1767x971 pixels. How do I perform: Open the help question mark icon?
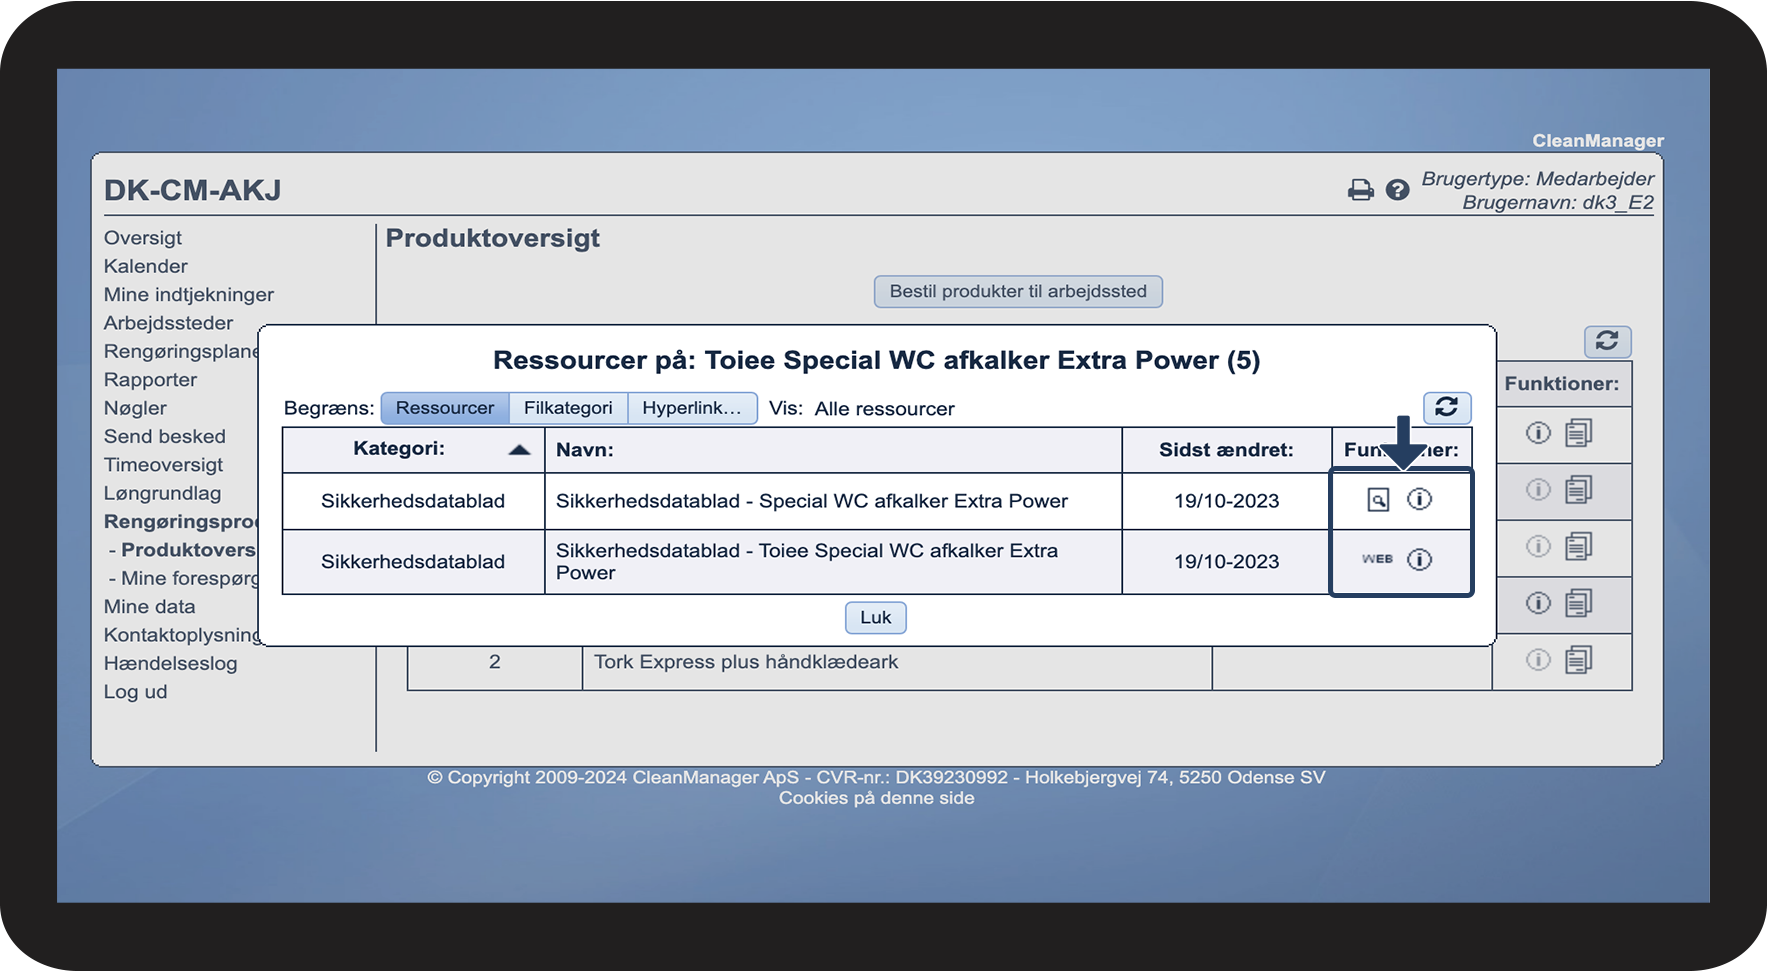tap(1398, 190)
